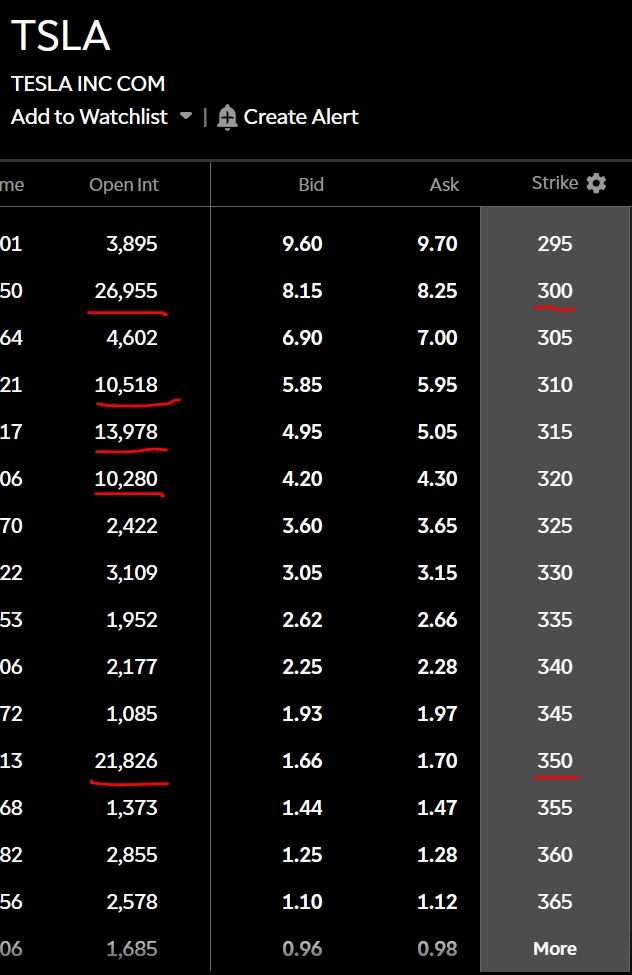Select the 360 strike
This screenshot has height=975, width=632.
pos(555,854)
